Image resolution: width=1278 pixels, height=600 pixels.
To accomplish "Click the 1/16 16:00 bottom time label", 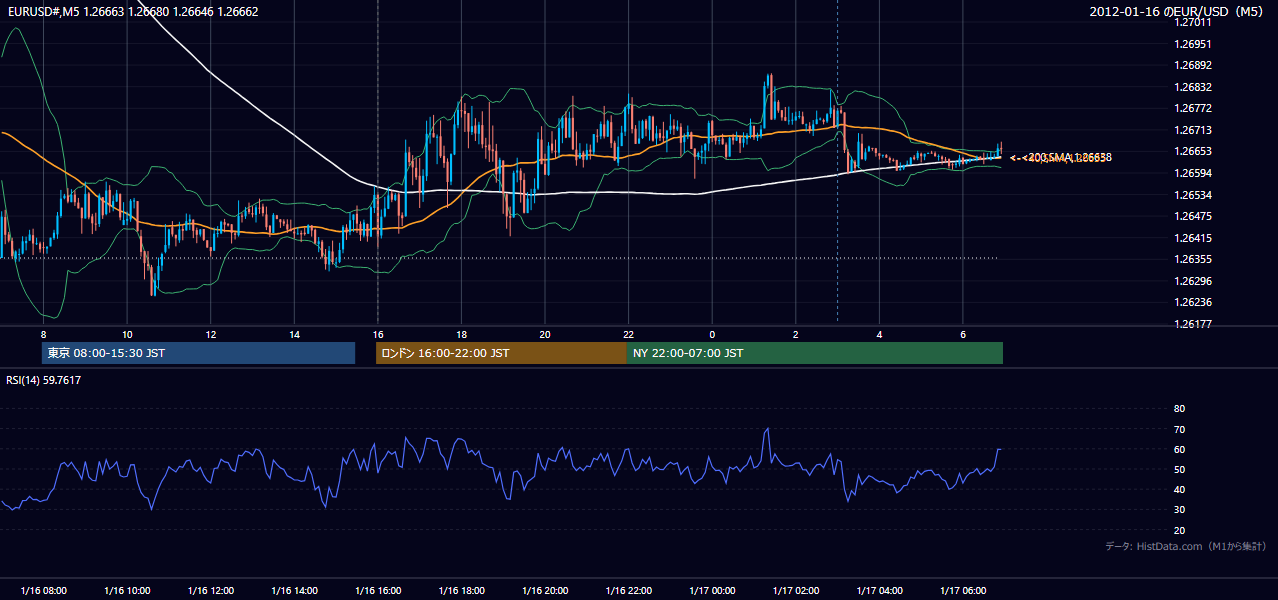I will 378,591.
